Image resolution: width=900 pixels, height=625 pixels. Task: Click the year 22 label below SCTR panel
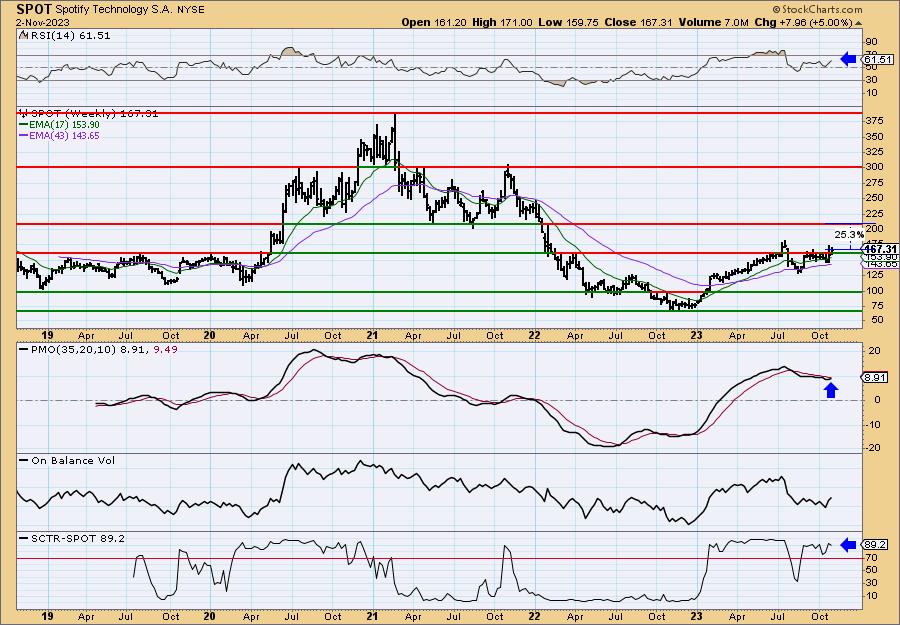point(534,616)
